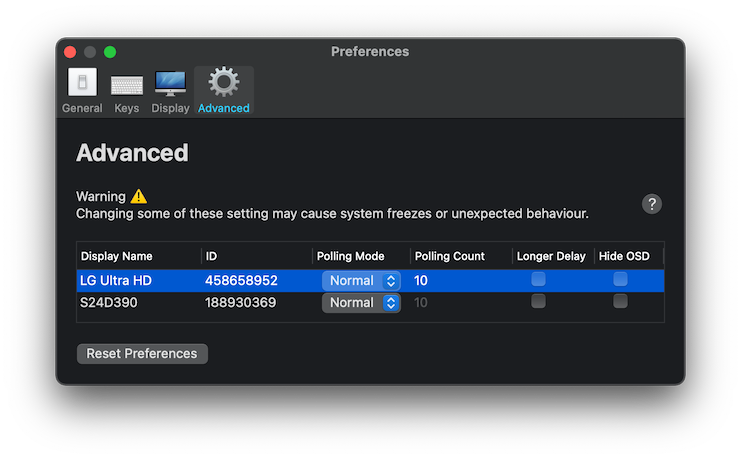The image size is (741, 459).
Task: Click the Polling Count value for LG Ultra HD
Action: (x=421, y=281)
